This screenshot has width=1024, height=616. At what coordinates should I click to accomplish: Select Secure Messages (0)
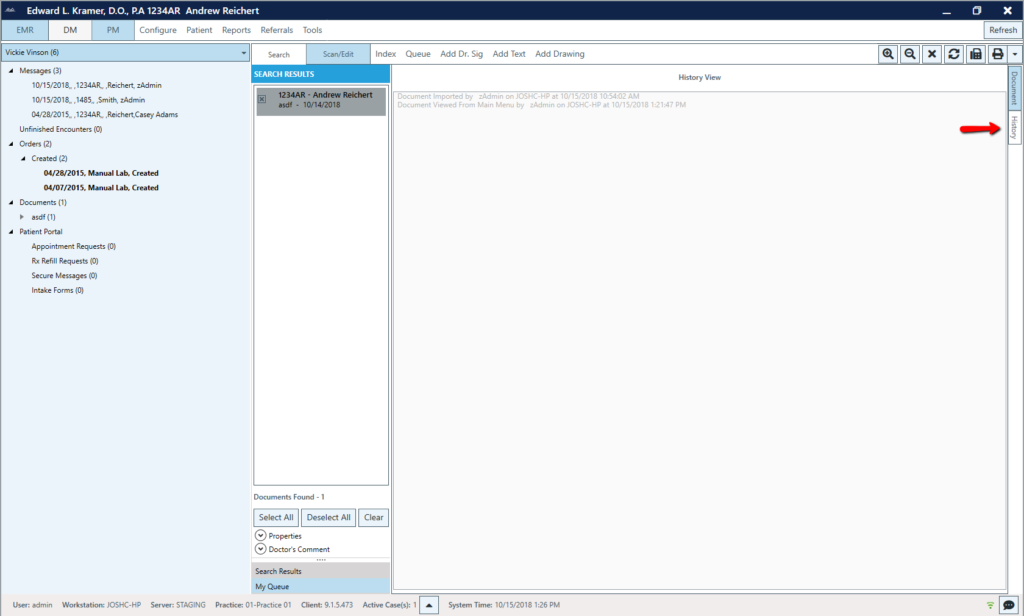click(65, 276)
